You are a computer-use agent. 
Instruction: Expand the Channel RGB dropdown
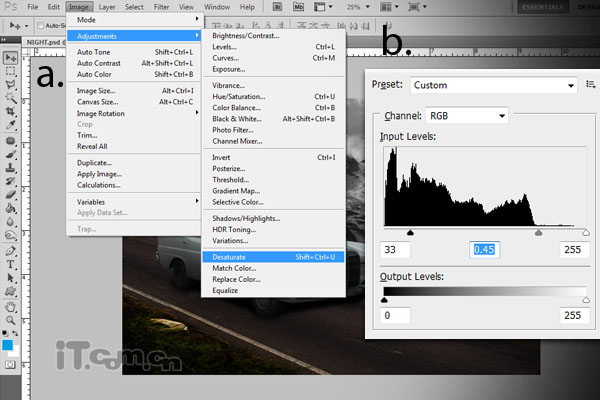coord(466,116)
